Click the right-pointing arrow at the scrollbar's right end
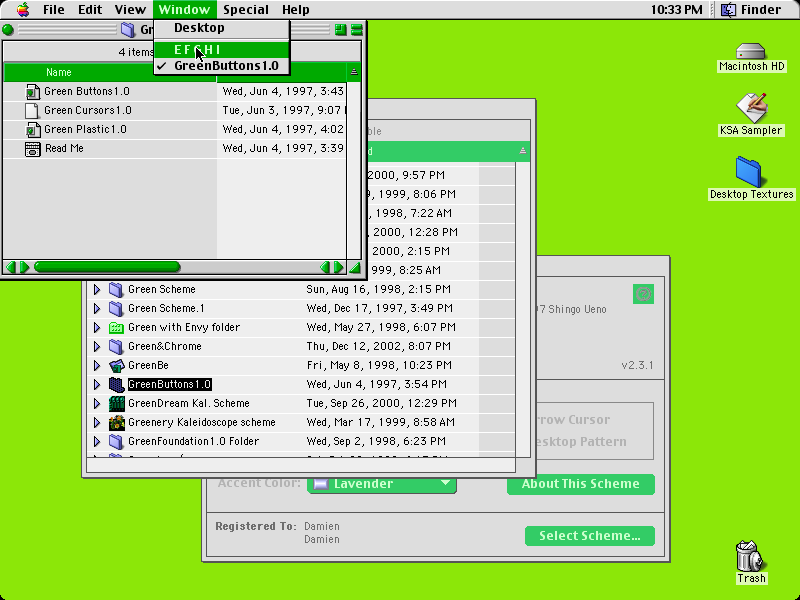 pos(338,267)
